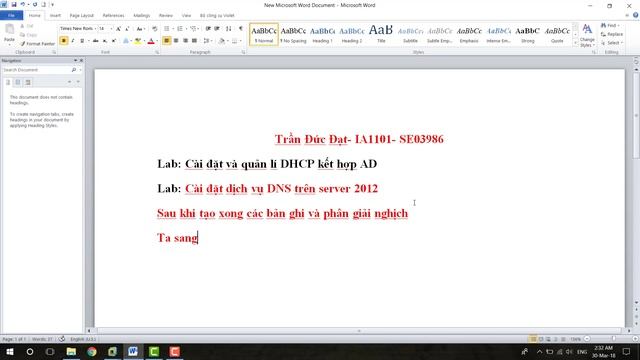Browse pages tab icon in Navigation pane

(18, 82)
